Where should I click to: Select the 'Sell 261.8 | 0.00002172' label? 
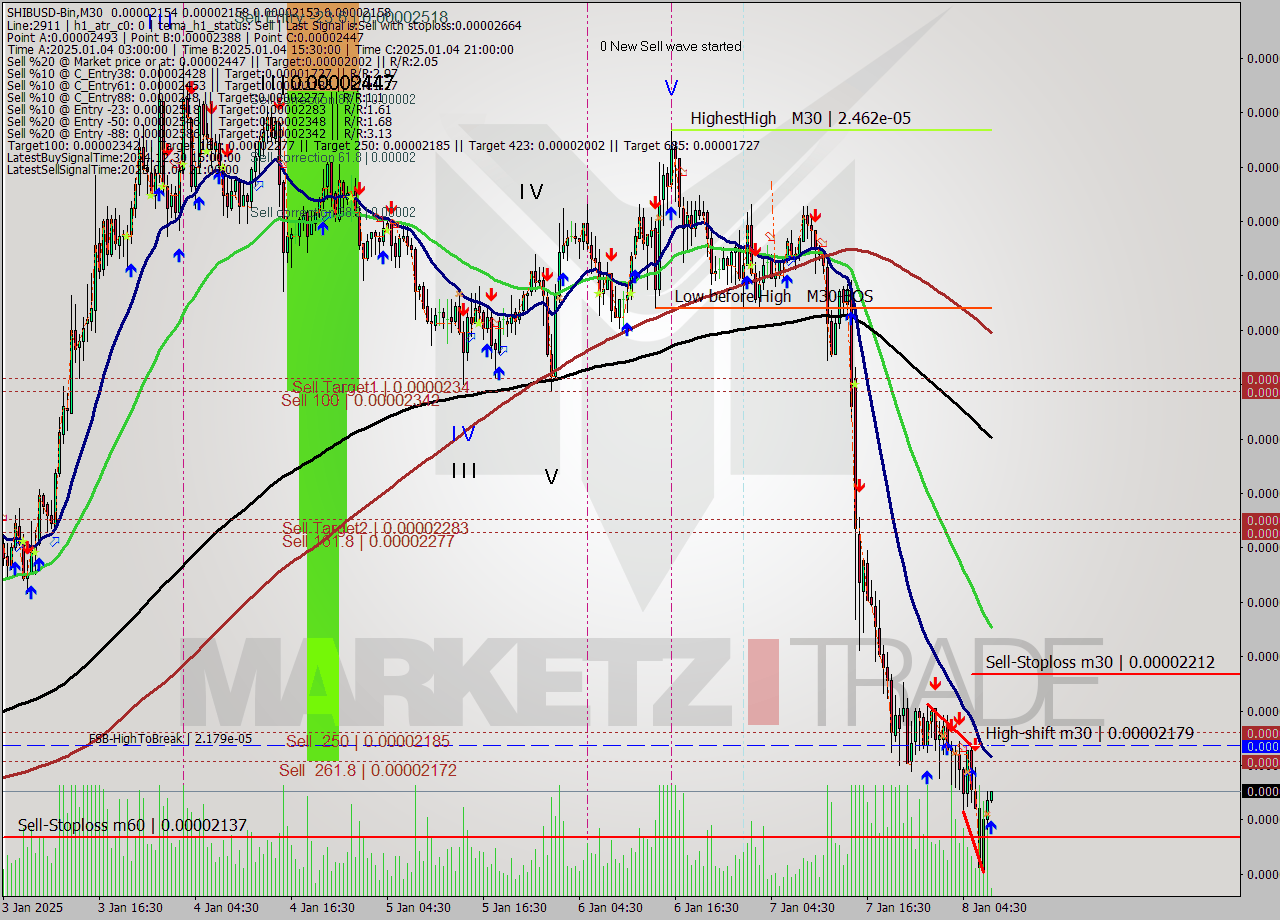click(x=368, y=770)
